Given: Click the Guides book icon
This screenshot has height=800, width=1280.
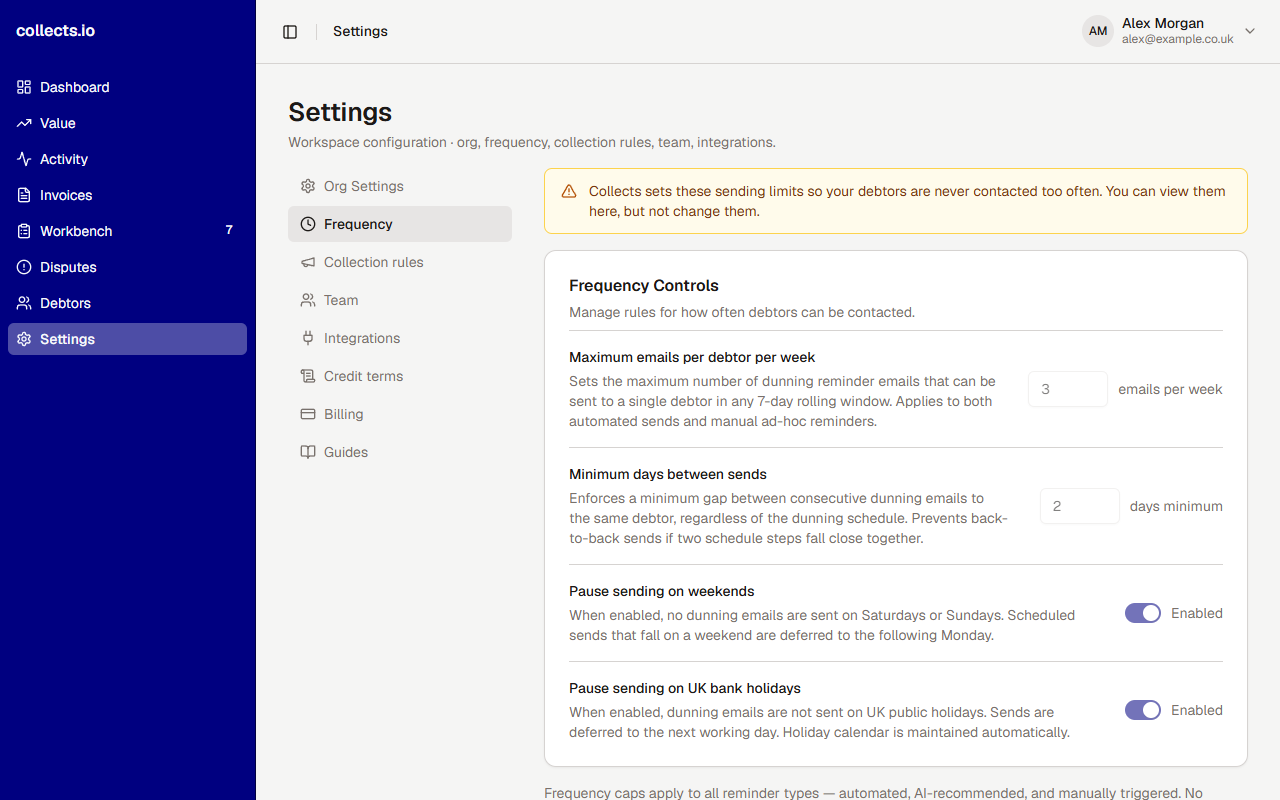Looking at the screenshot, I should [x=308, y=452].
